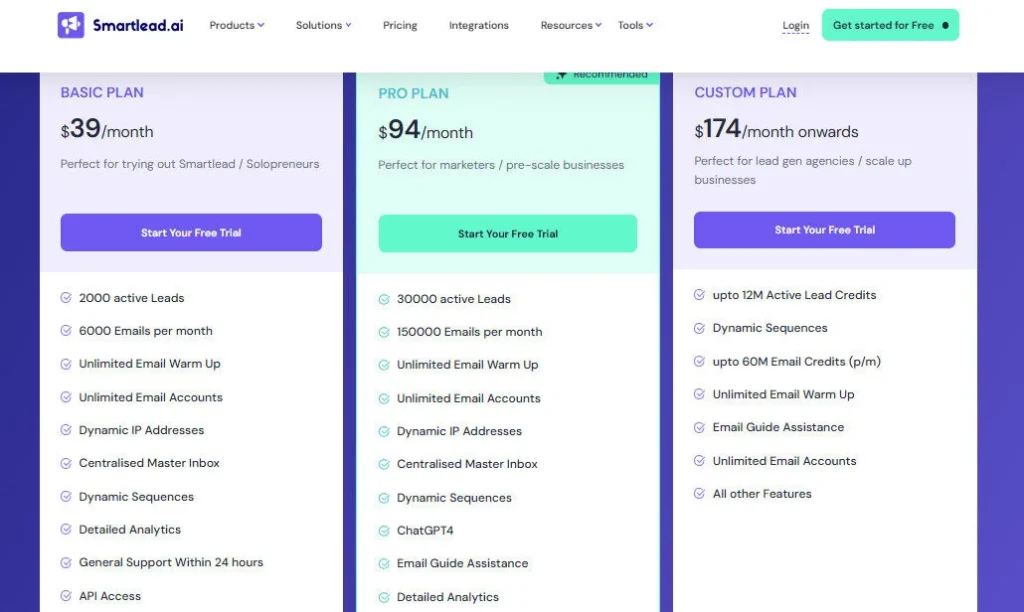
Task: Select the Pricing menu item
Action: tap(399, 24)
